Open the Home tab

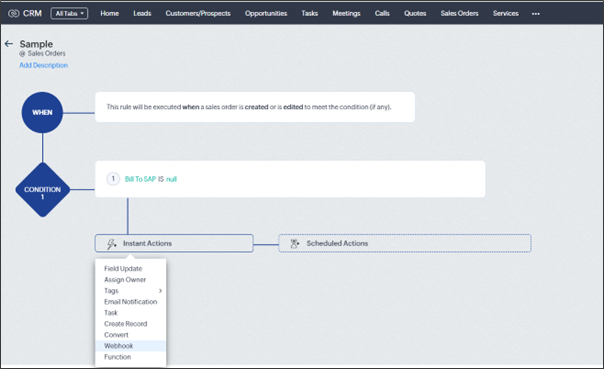tap(109, 13)
